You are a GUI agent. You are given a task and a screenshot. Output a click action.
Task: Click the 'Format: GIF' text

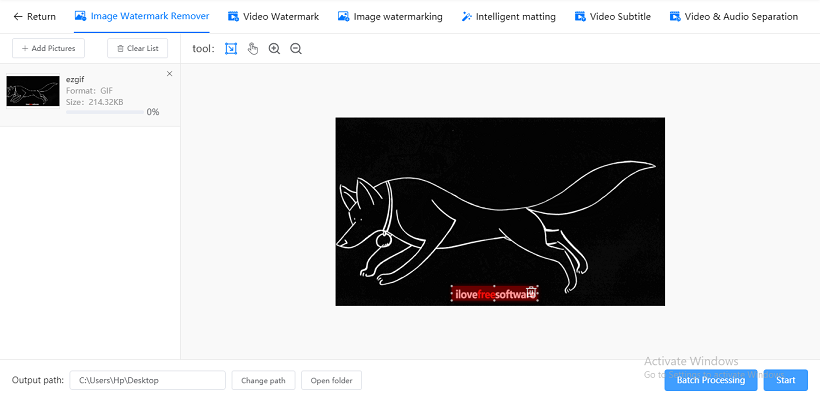coord(89,90)
